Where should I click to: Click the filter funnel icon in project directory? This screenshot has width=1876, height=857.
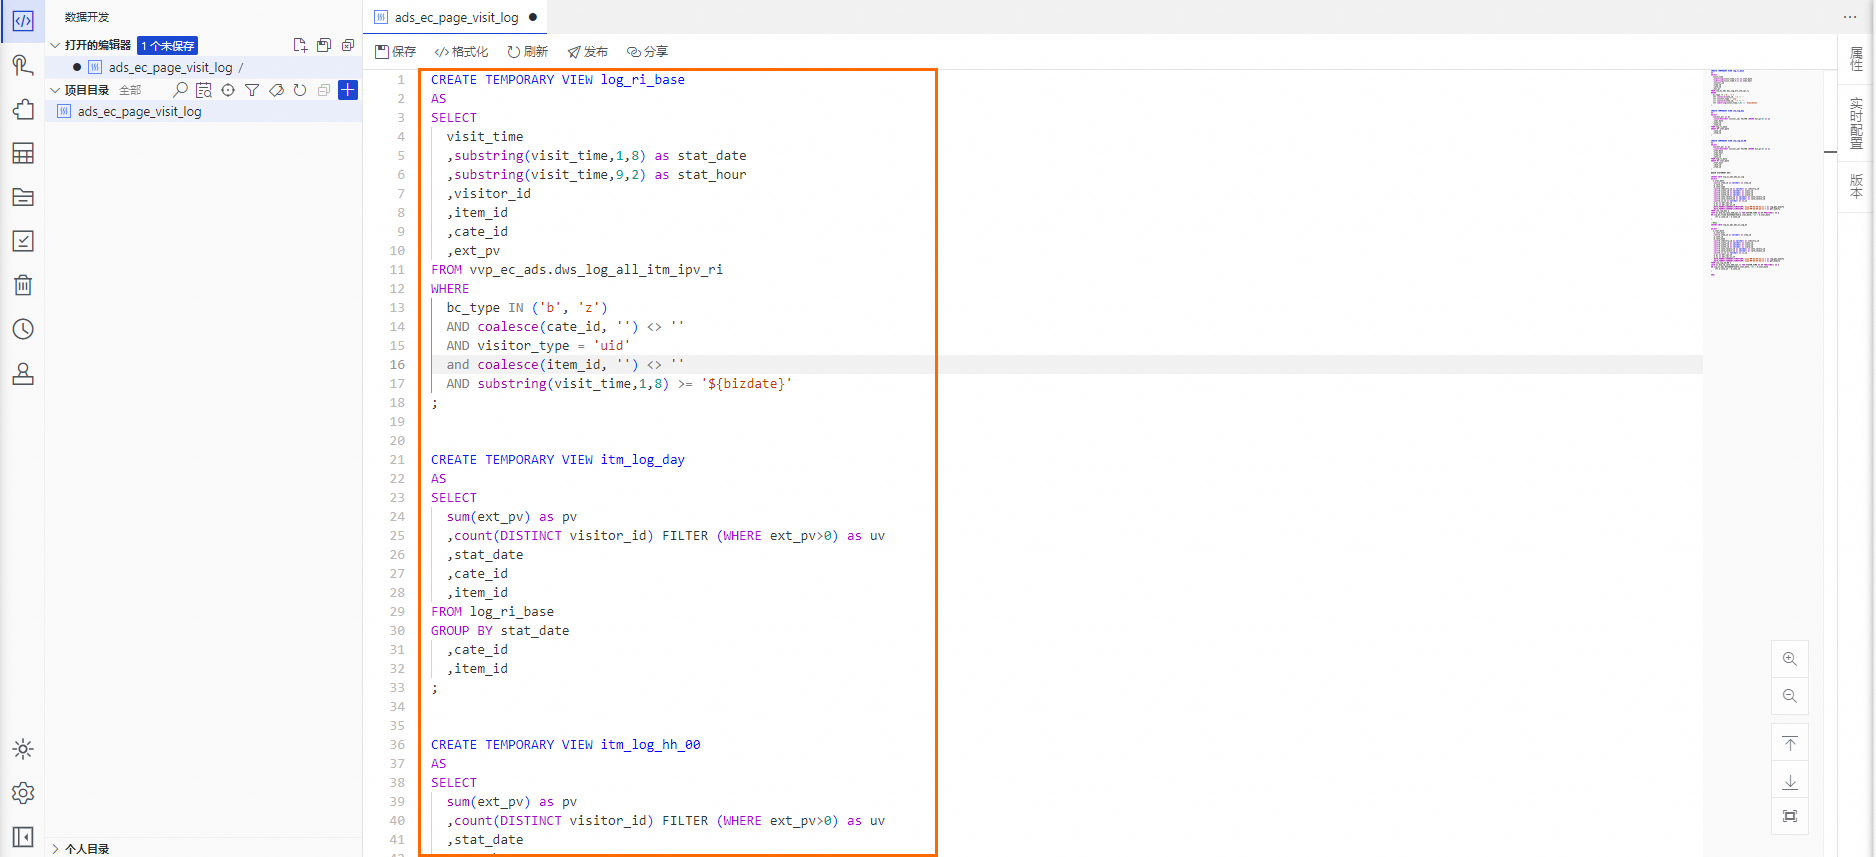click(x=252, y=90)
